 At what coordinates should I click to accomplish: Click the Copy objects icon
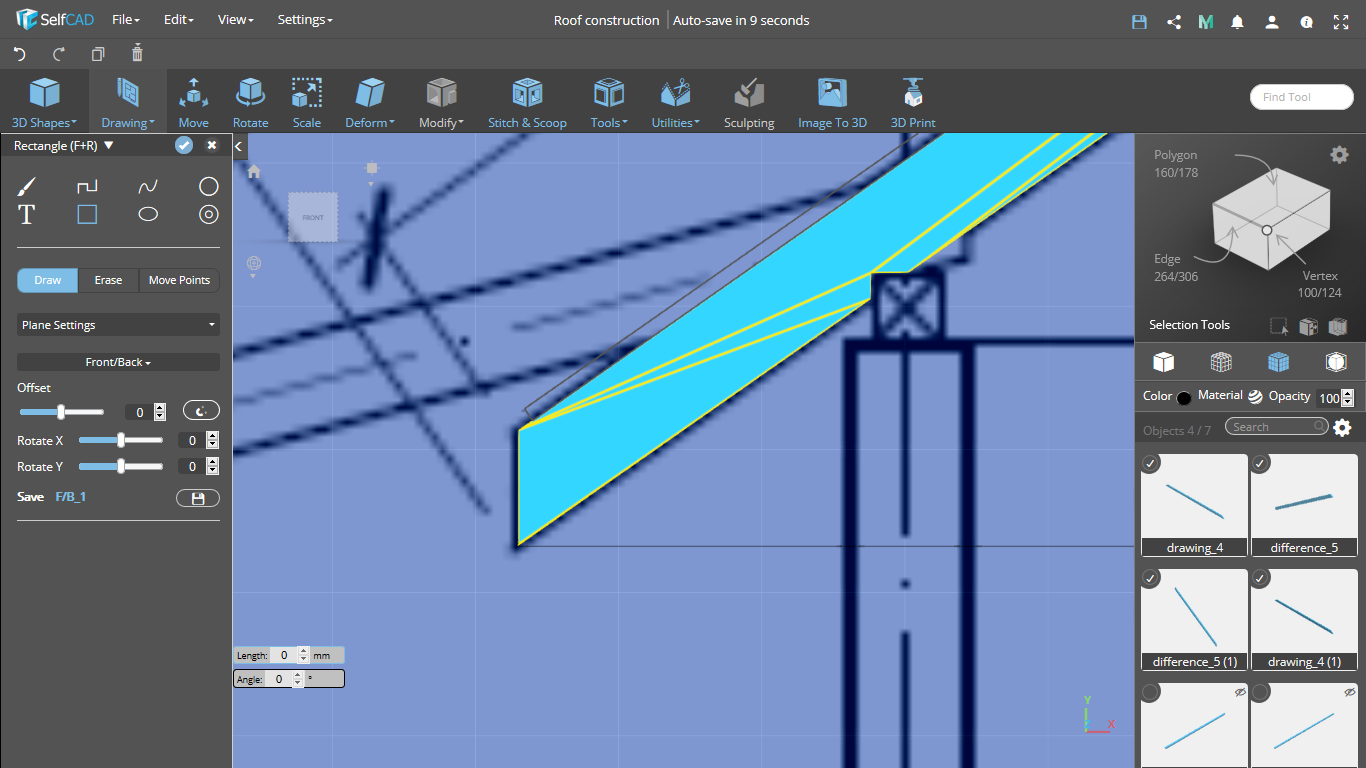pos(98,54)
